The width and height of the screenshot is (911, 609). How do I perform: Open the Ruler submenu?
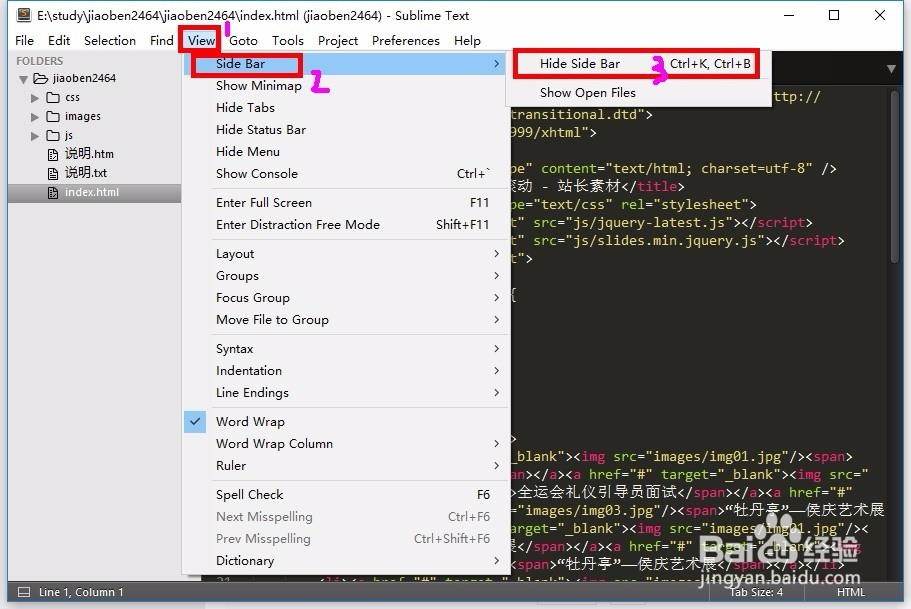point(347,466)
